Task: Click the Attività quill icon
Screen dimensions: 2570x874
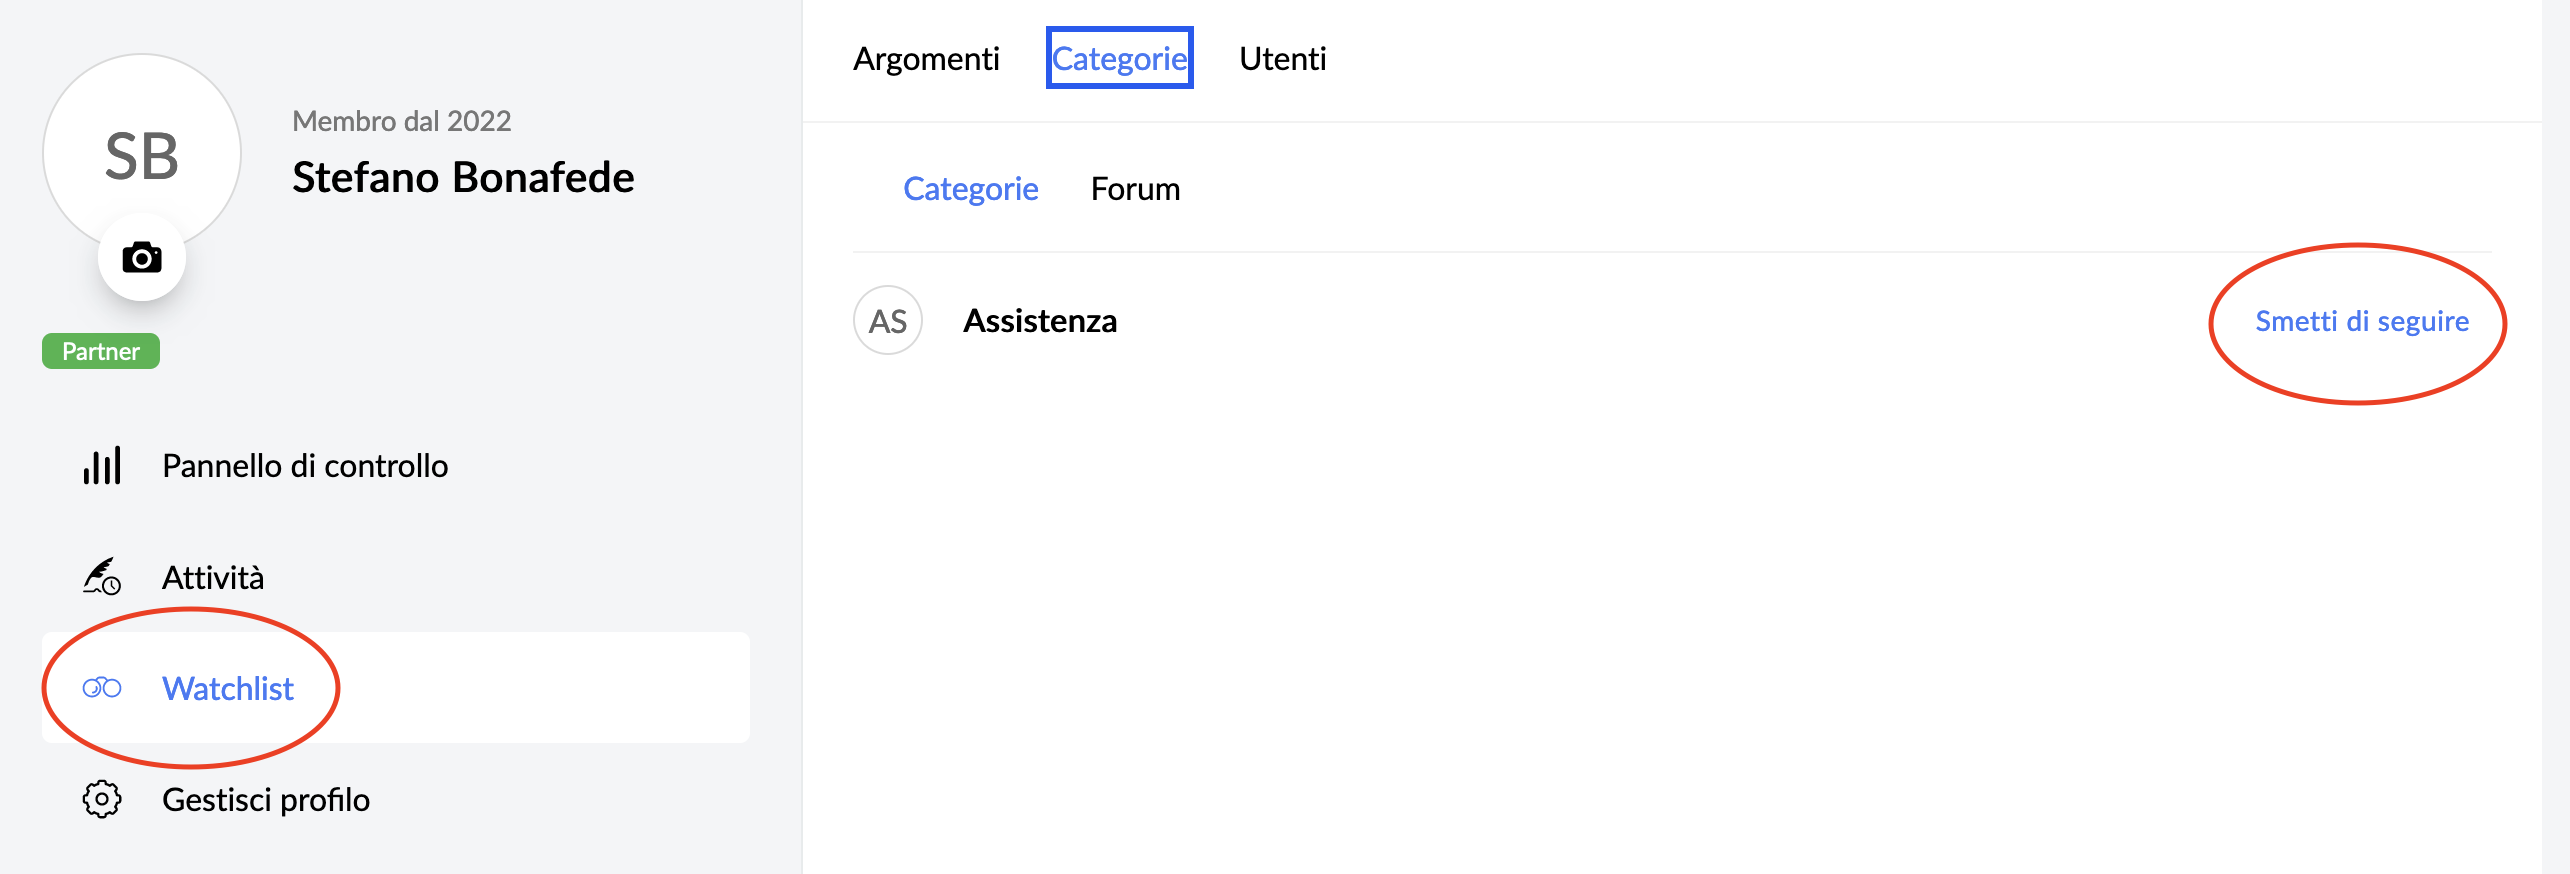Action: coord(102,577)
